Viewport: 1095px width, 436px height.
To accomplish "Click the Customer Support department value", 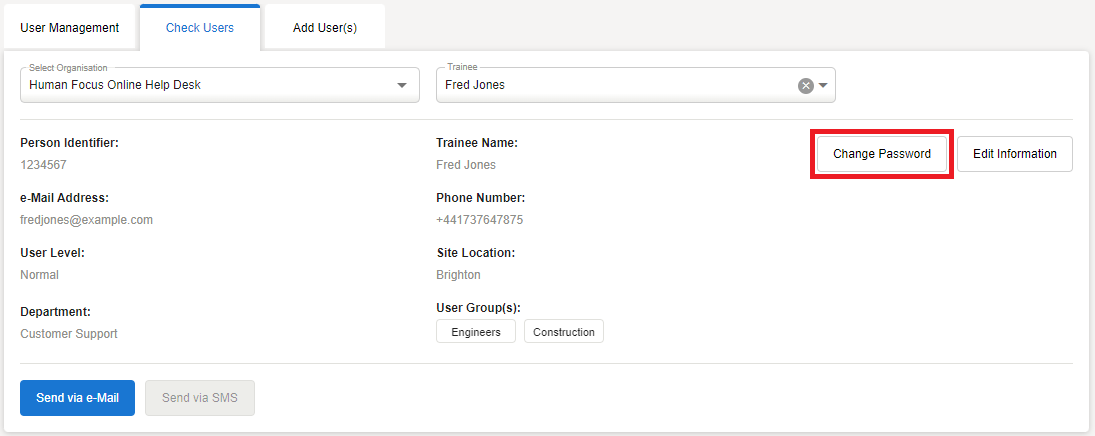I will 69,334.
